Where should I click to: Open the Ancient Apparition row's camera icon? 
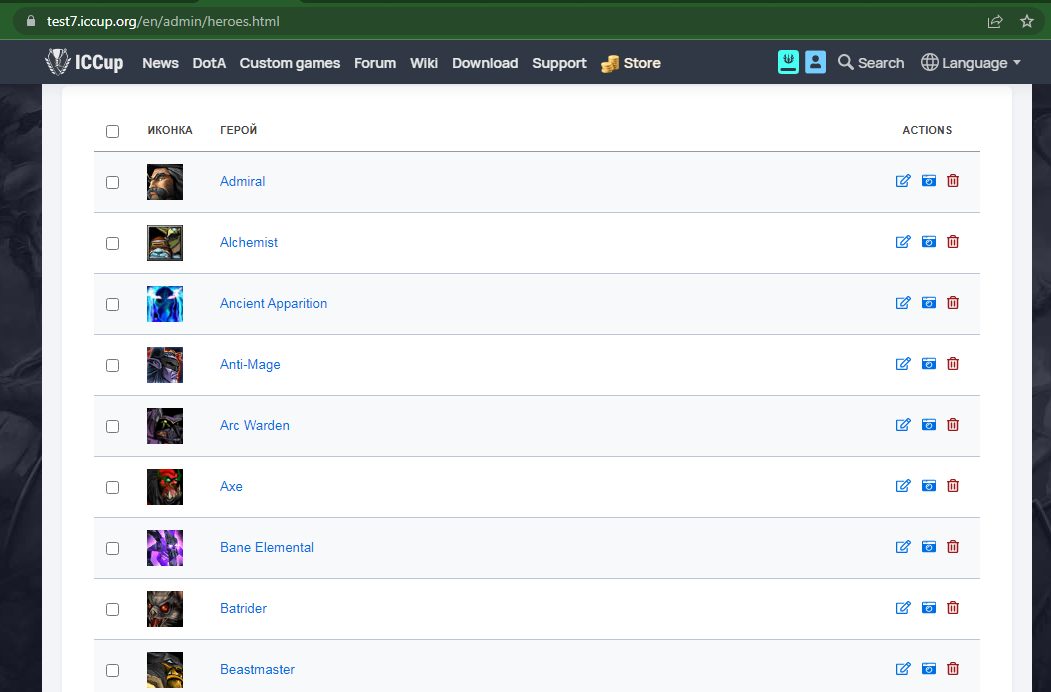pos(928,303)
